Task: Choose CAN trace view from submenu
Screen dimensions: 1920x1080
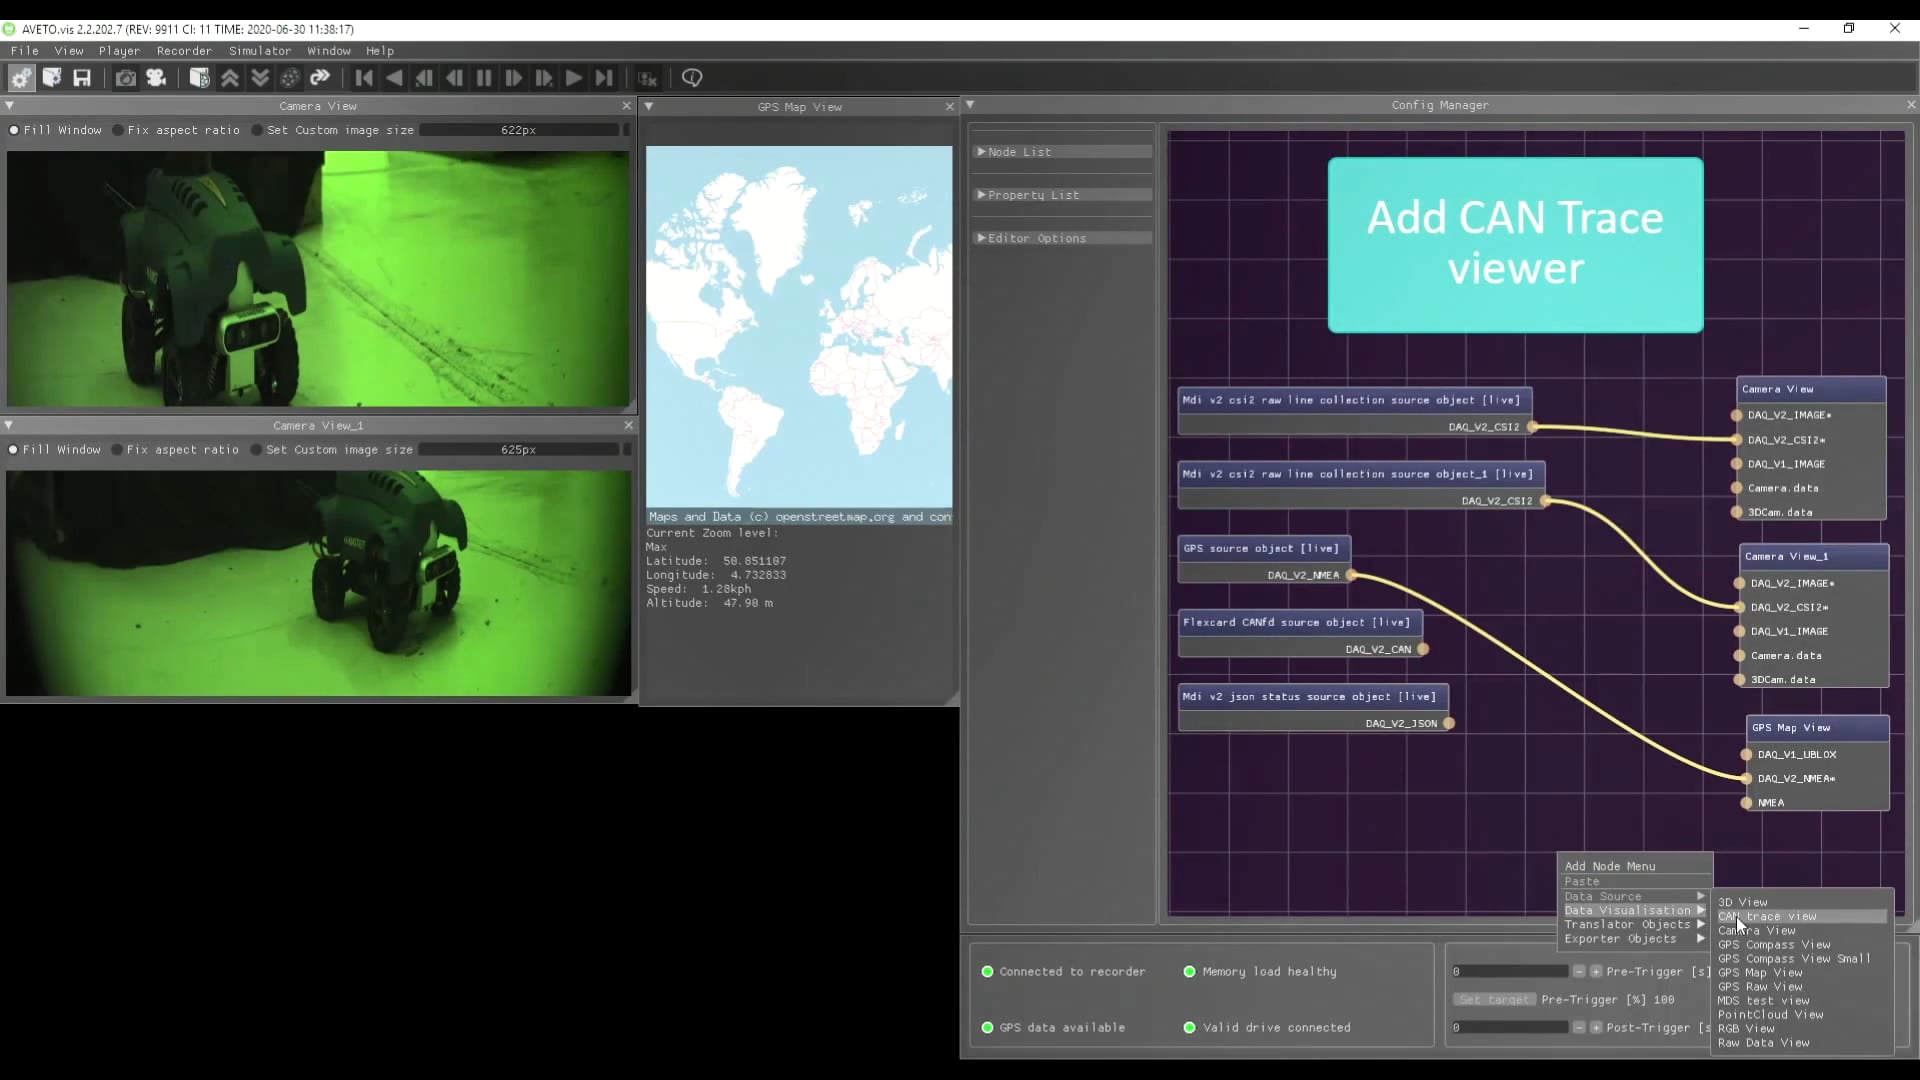Action: click(1802, 916)
